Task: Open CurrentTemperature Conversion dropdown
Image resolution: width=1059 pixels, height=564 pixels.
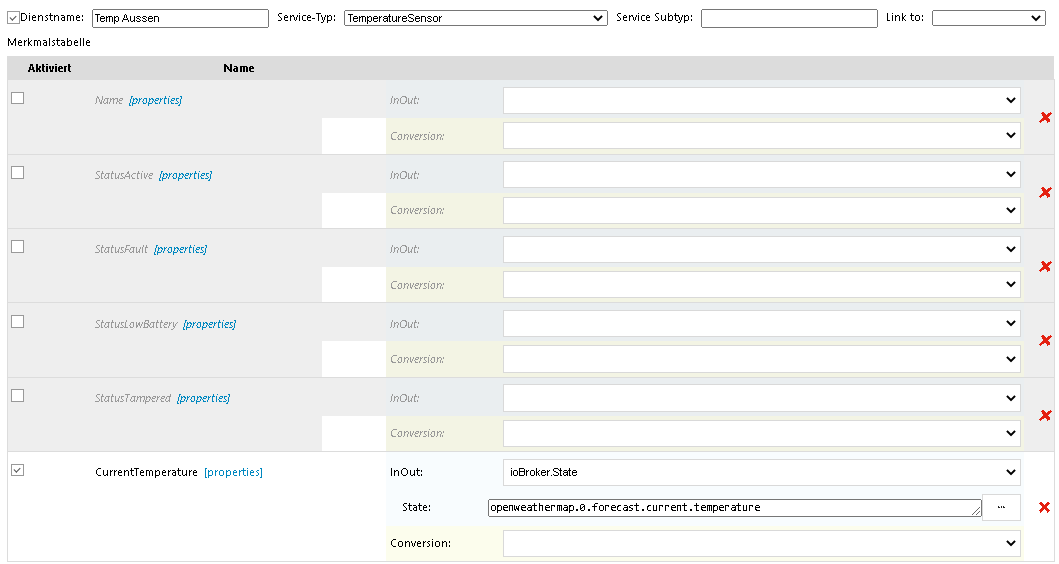Action: click(x=761, y=543)
